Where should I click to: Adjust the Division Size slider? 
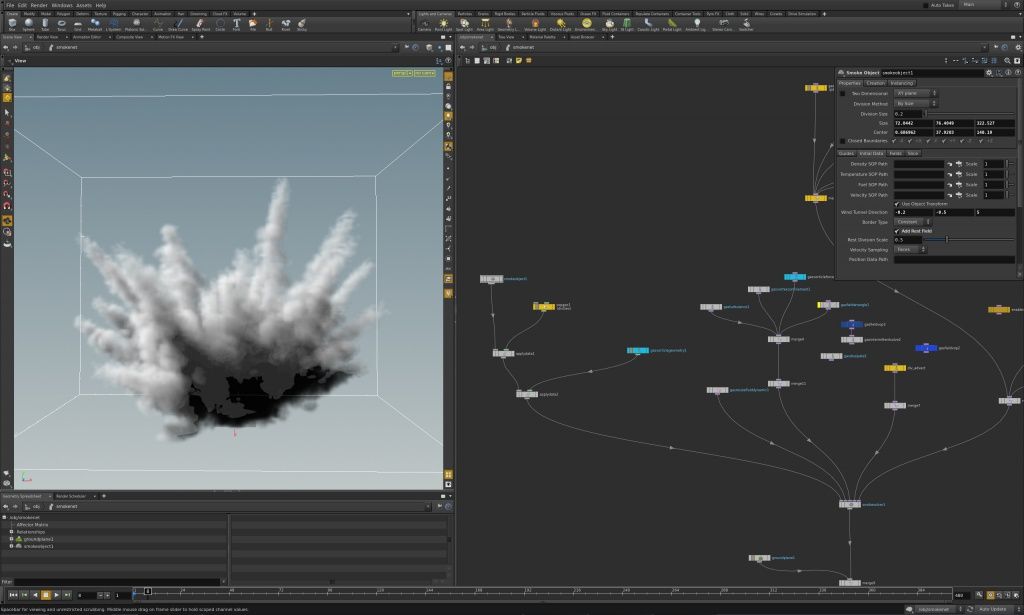(x=969, y=114)
